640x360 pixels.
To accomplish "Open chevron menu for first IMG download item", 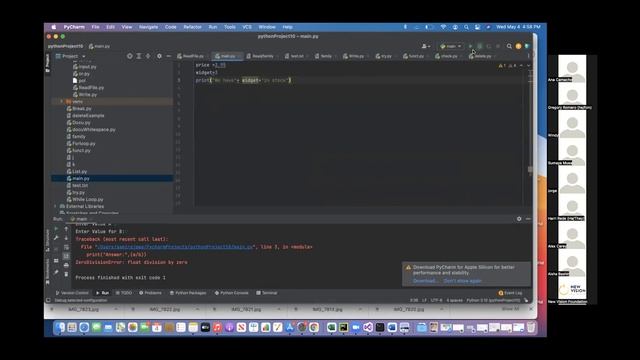I will point(116,309).
